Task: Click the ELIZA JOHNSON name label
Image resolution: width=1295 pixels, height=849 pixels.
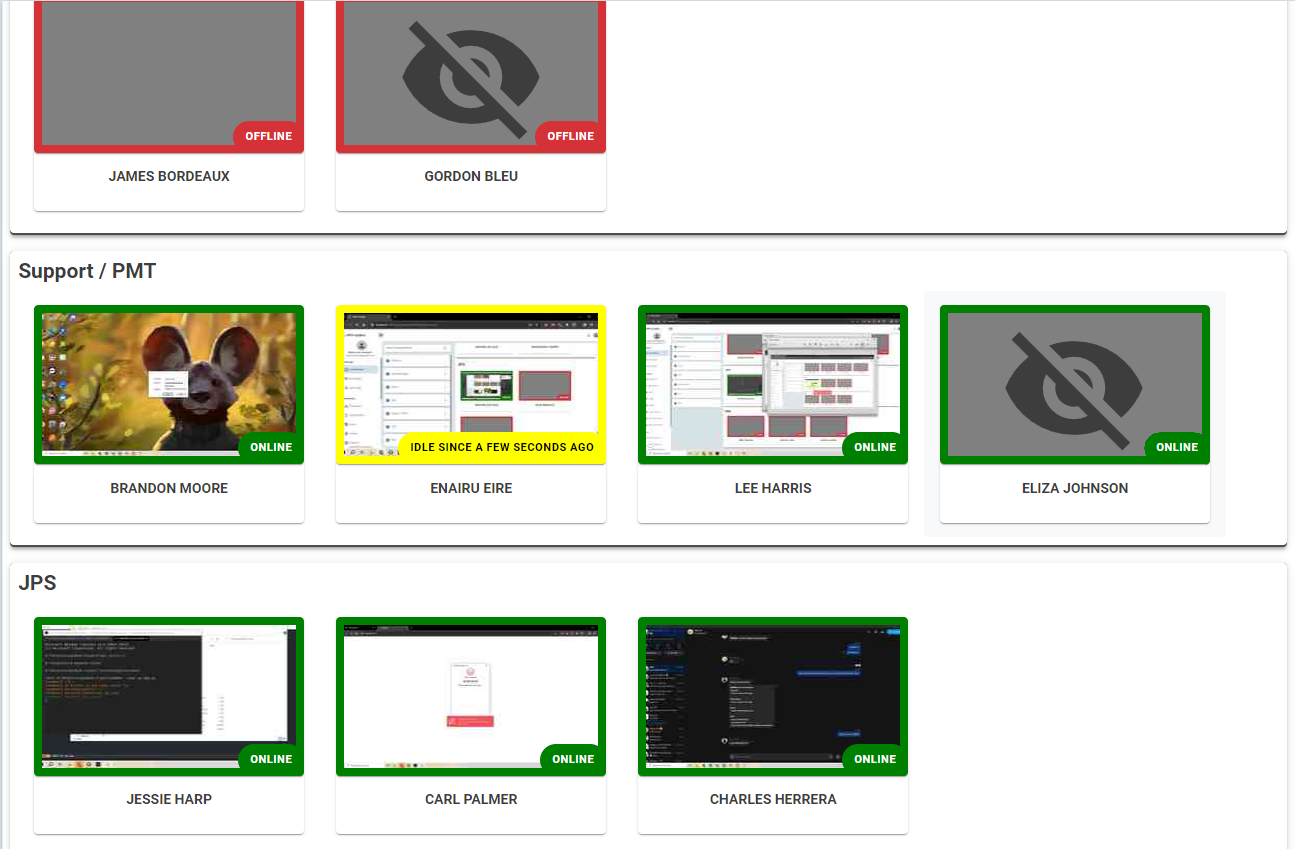Action: (1074, 489)
